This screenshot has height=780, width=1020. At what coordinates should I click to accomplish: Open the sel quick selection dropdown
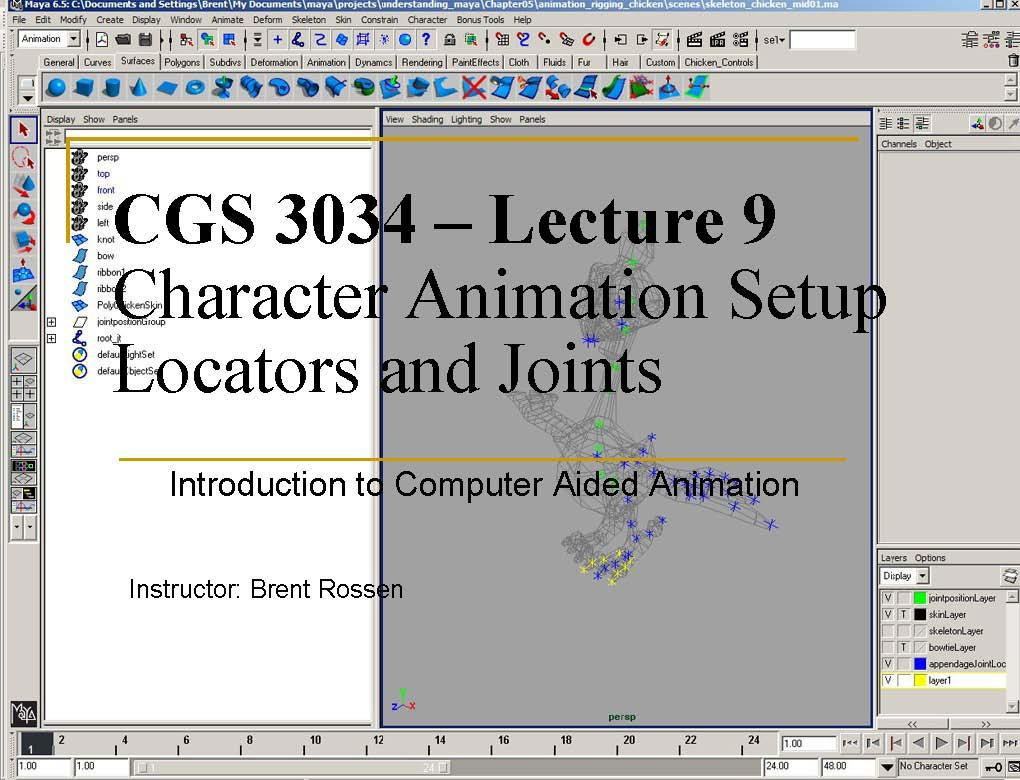coord(774,40)
